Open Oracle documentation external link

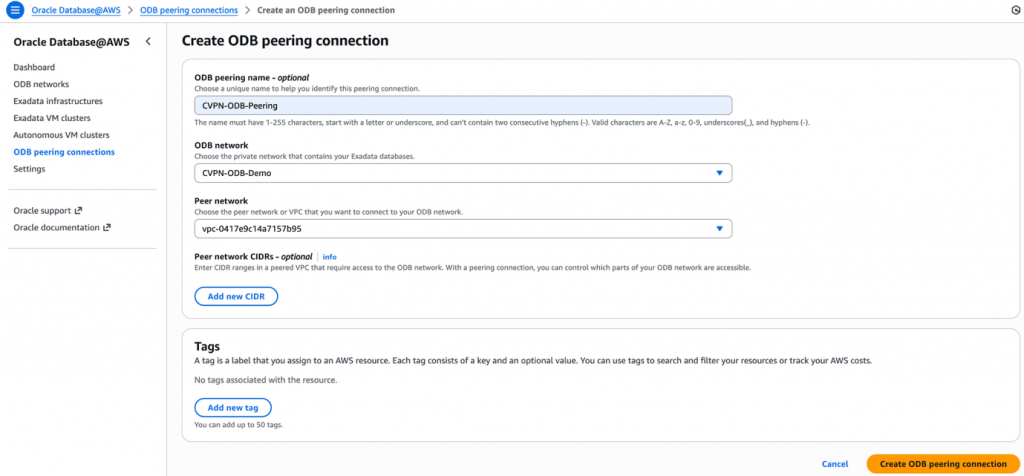point(62,227)
